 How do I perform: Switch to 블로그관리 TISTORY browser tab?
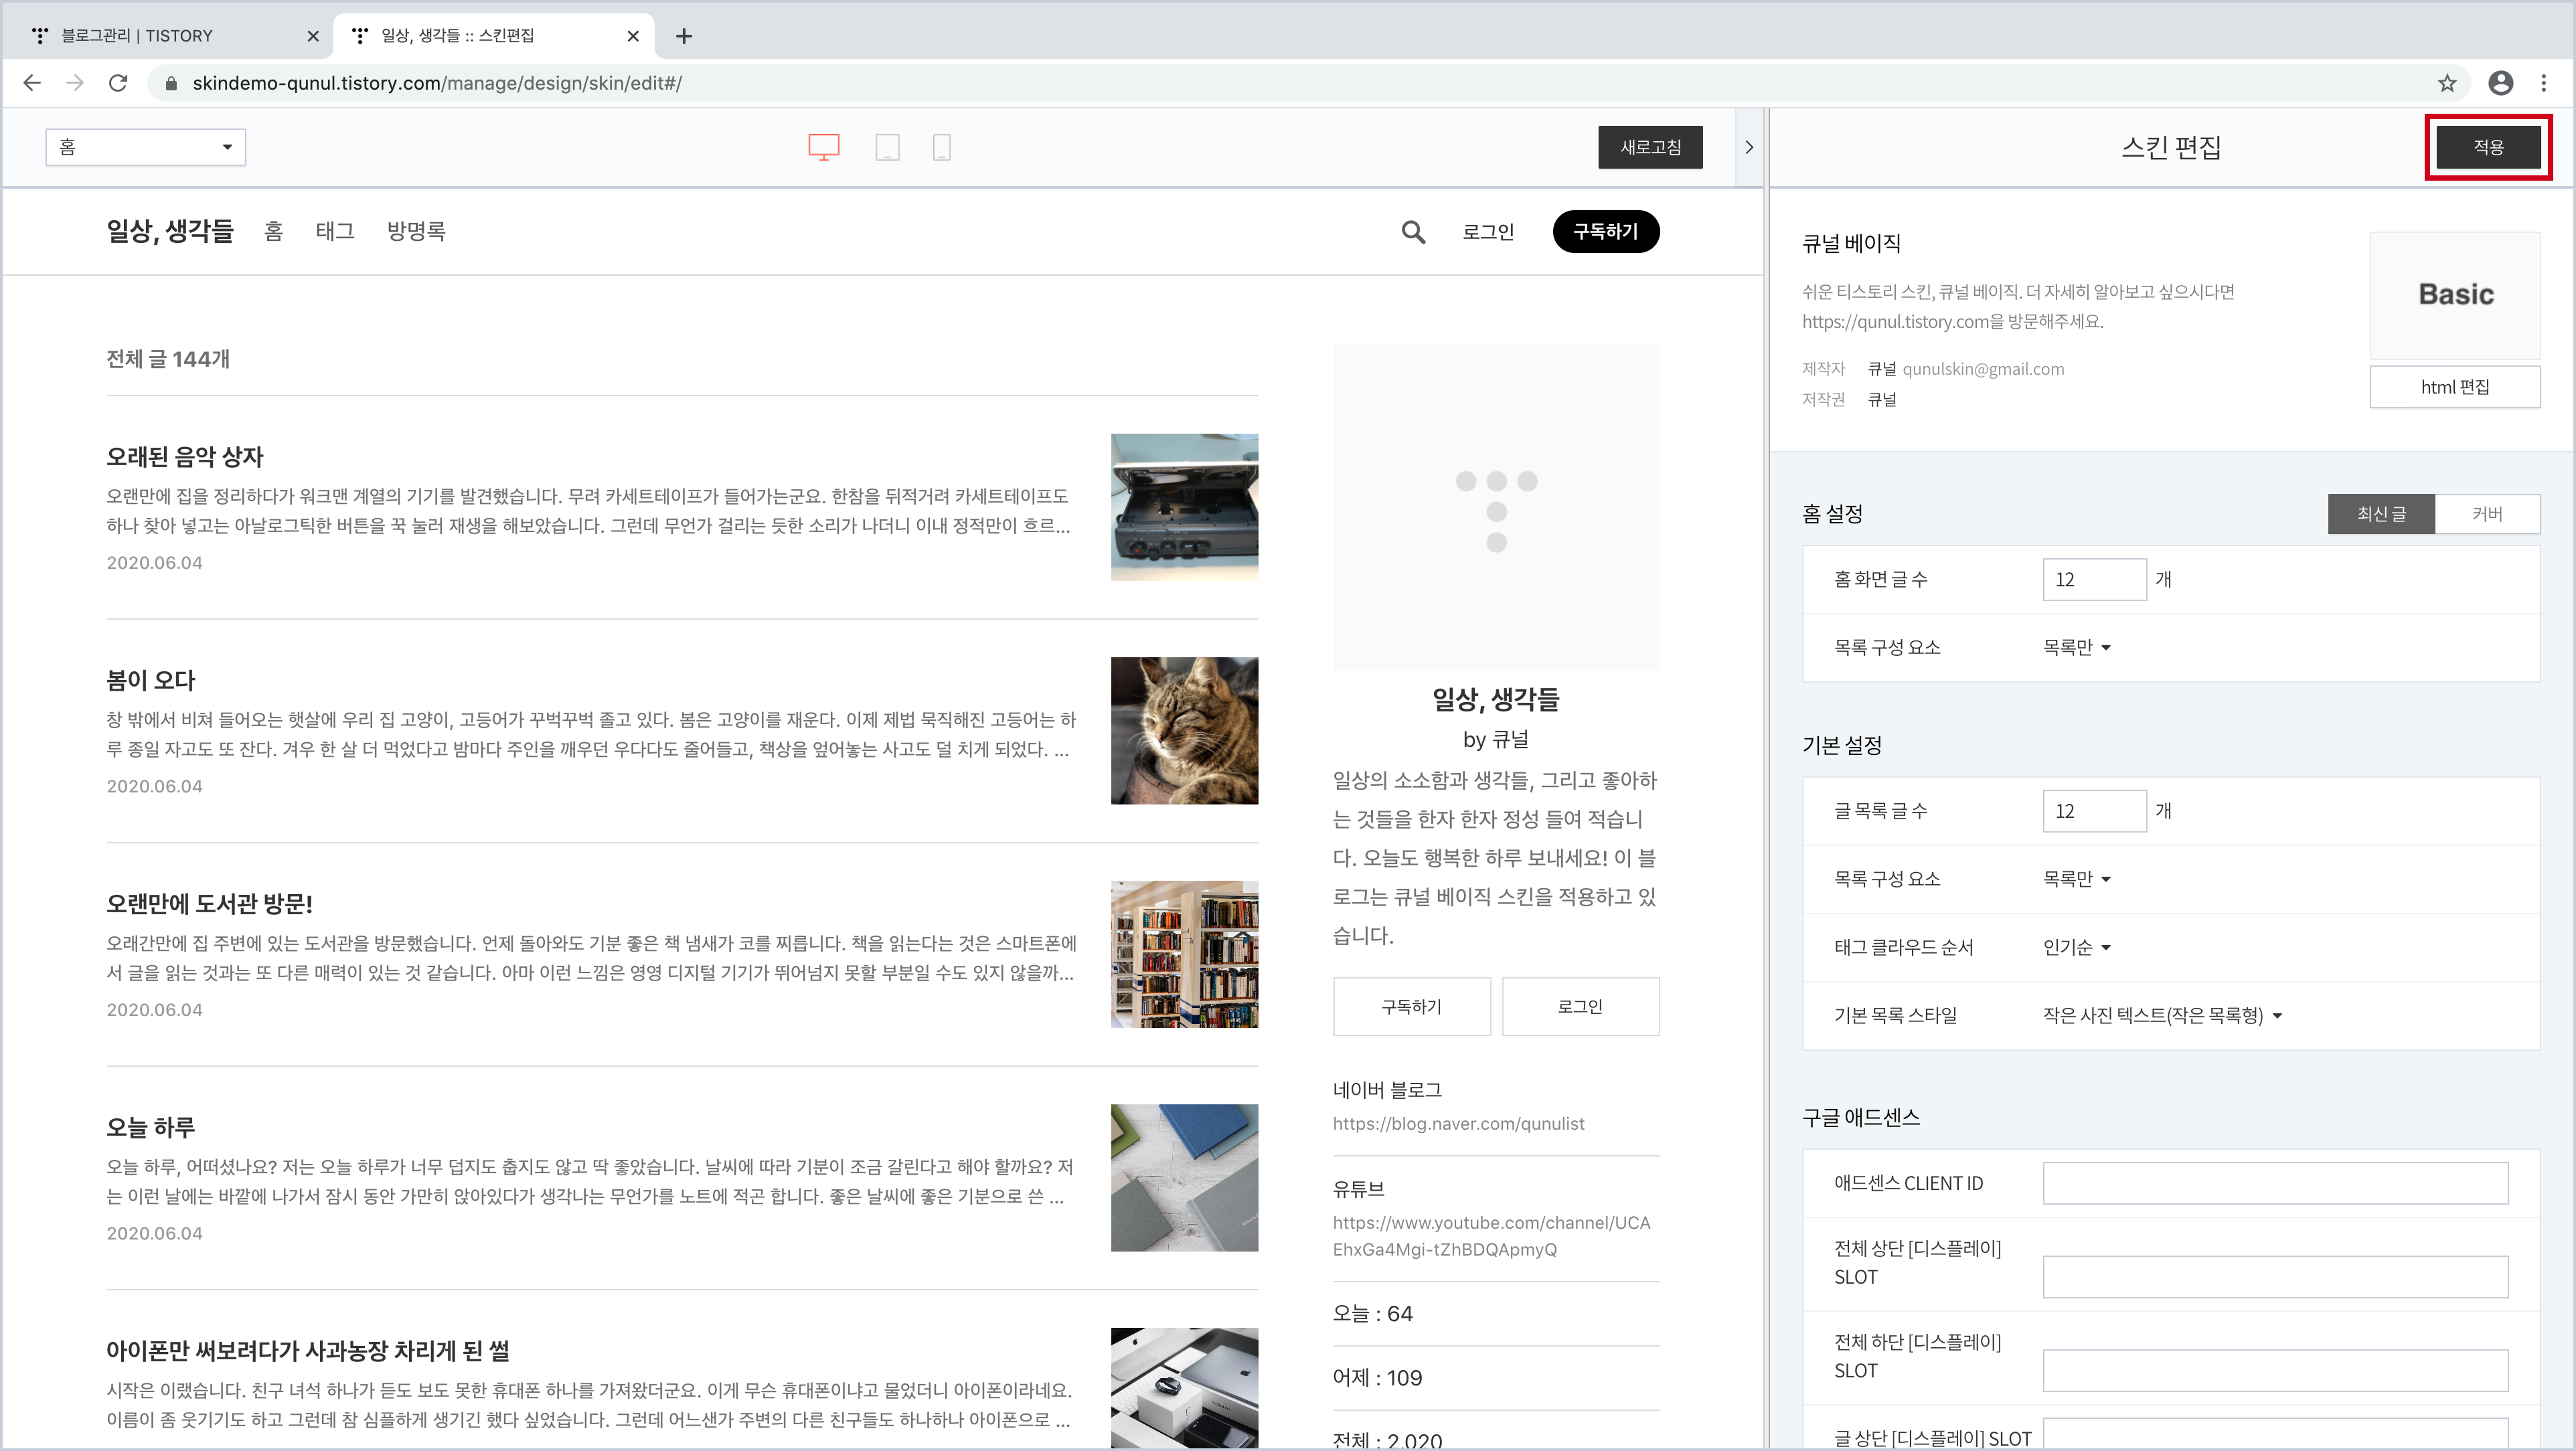(137, 36)
